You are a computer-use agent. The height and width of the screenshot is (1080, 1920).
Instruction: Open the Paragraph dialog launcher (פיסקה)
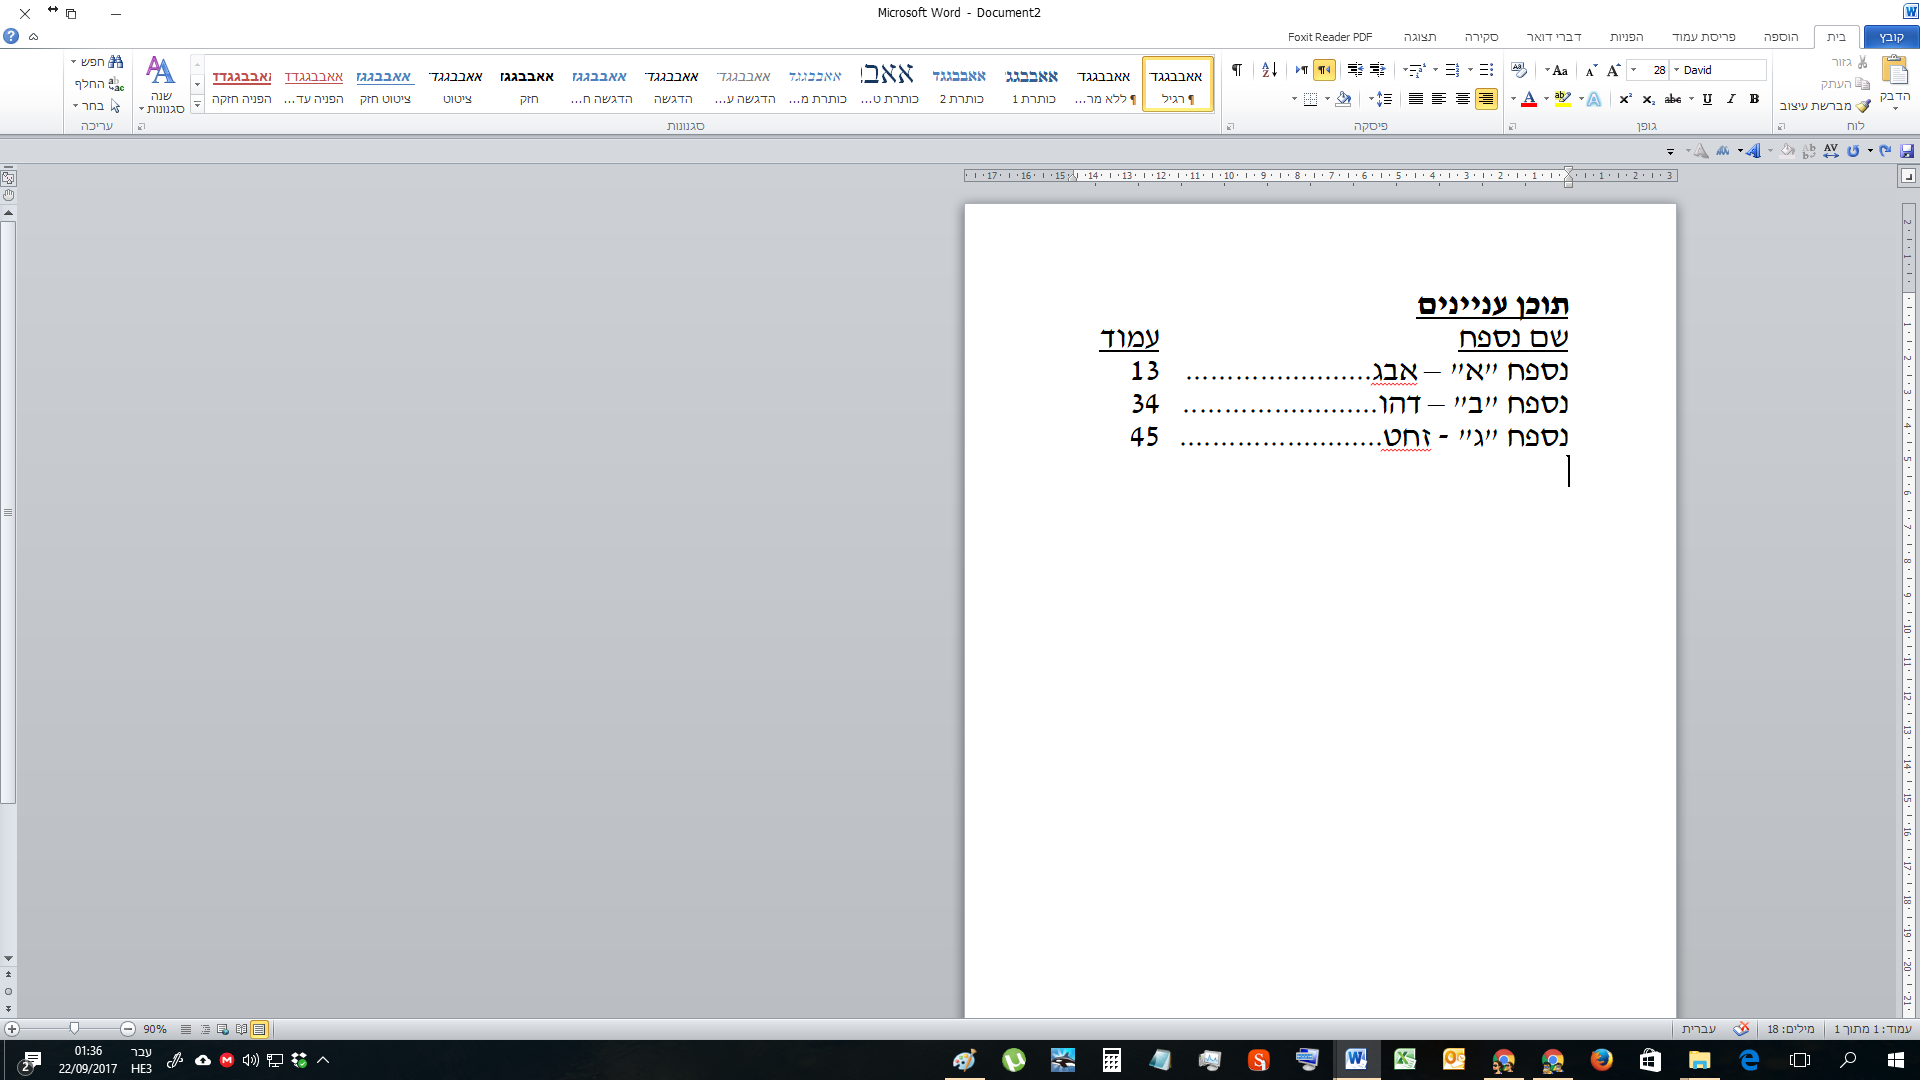pos(1230,127)
